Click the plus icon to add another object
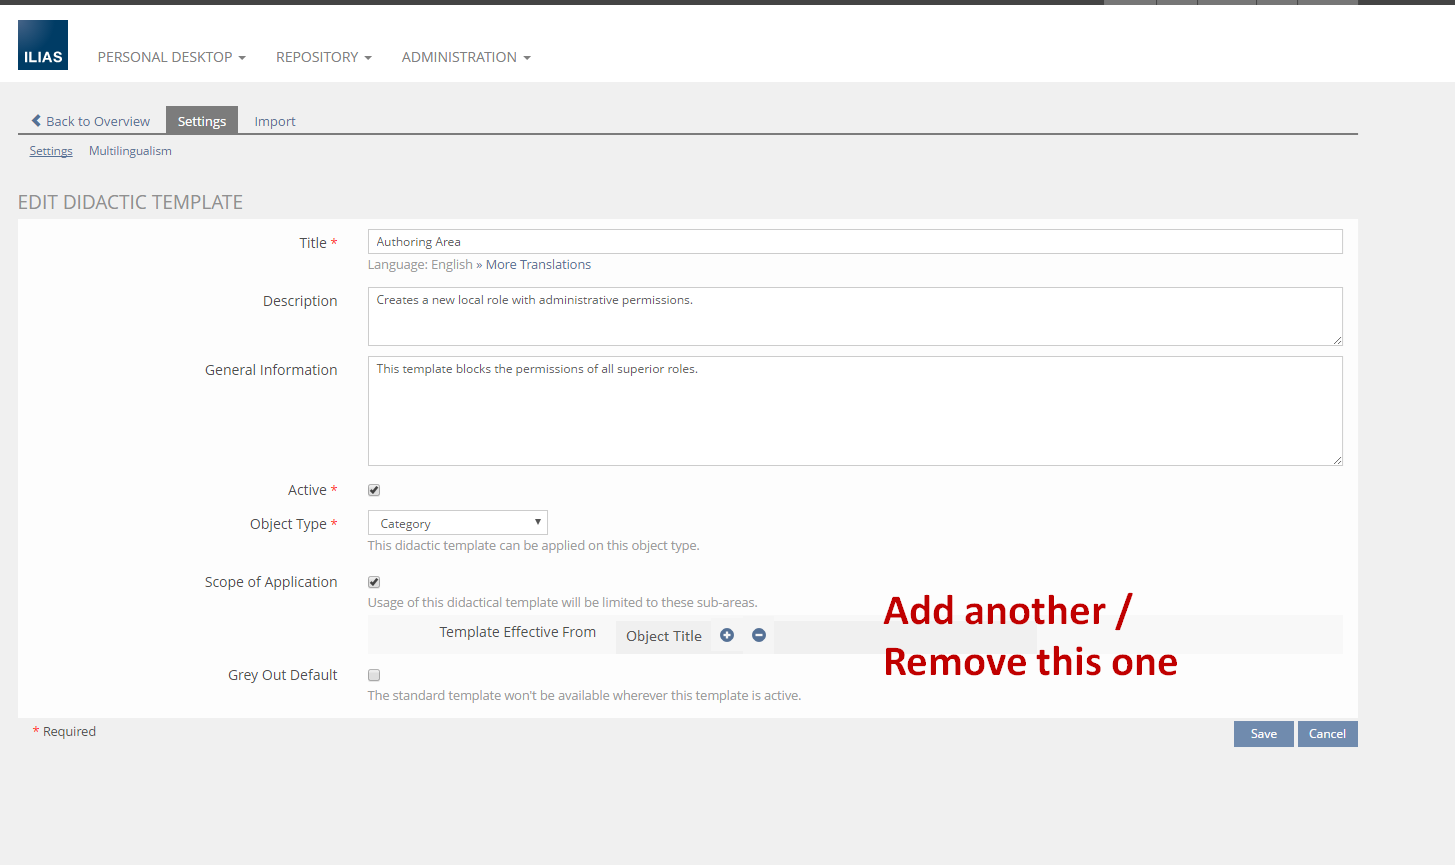This screenshot has width=1455, height=865. (727, 635)
